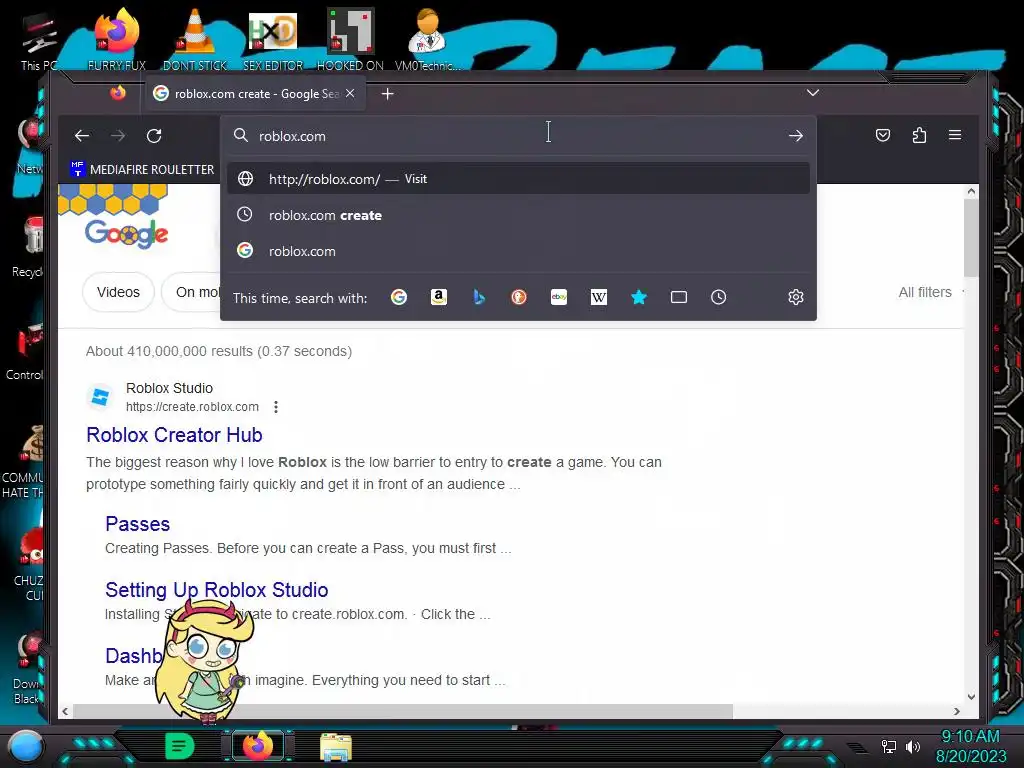Open the Firefox hamburger menu

[955, 135]
